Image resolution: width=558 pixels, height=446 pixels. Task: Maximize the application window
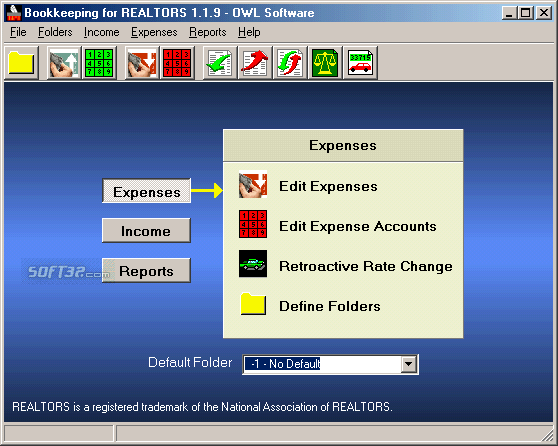pos(526,13)
